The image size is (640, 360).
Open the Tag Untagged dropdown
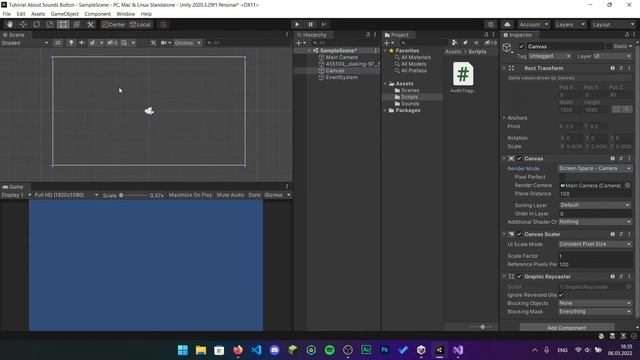(x=550, y=56)
